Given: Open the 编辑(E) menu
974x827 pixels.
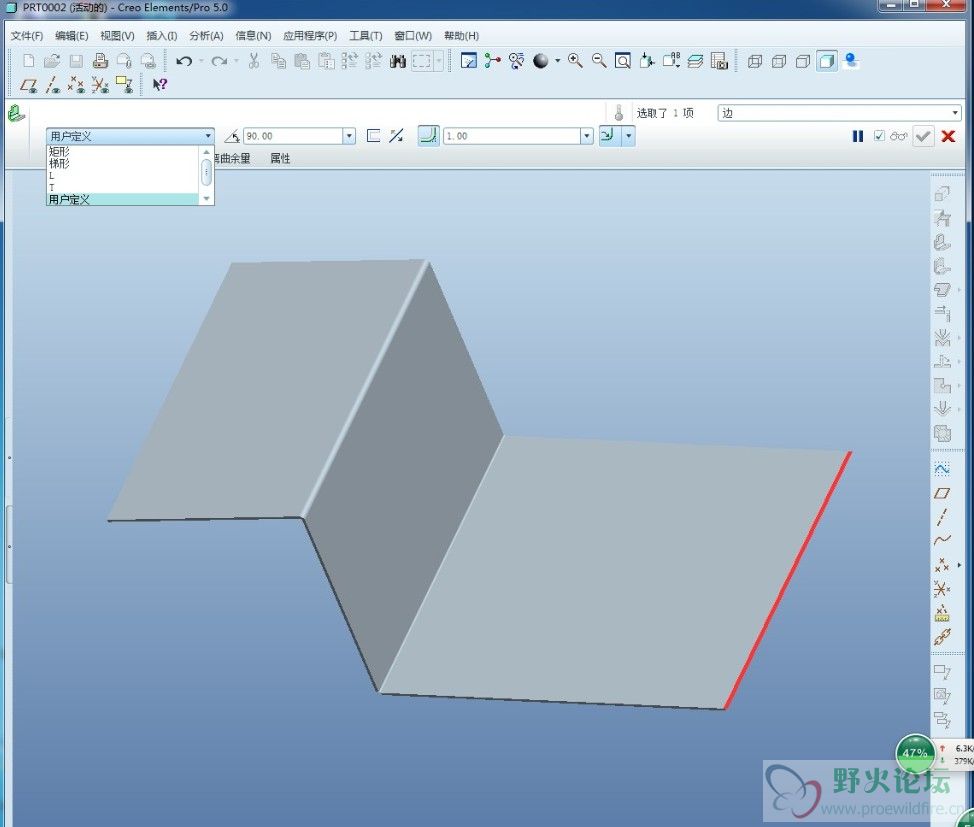Looking at the screenshot, I should tap(71, 35).
